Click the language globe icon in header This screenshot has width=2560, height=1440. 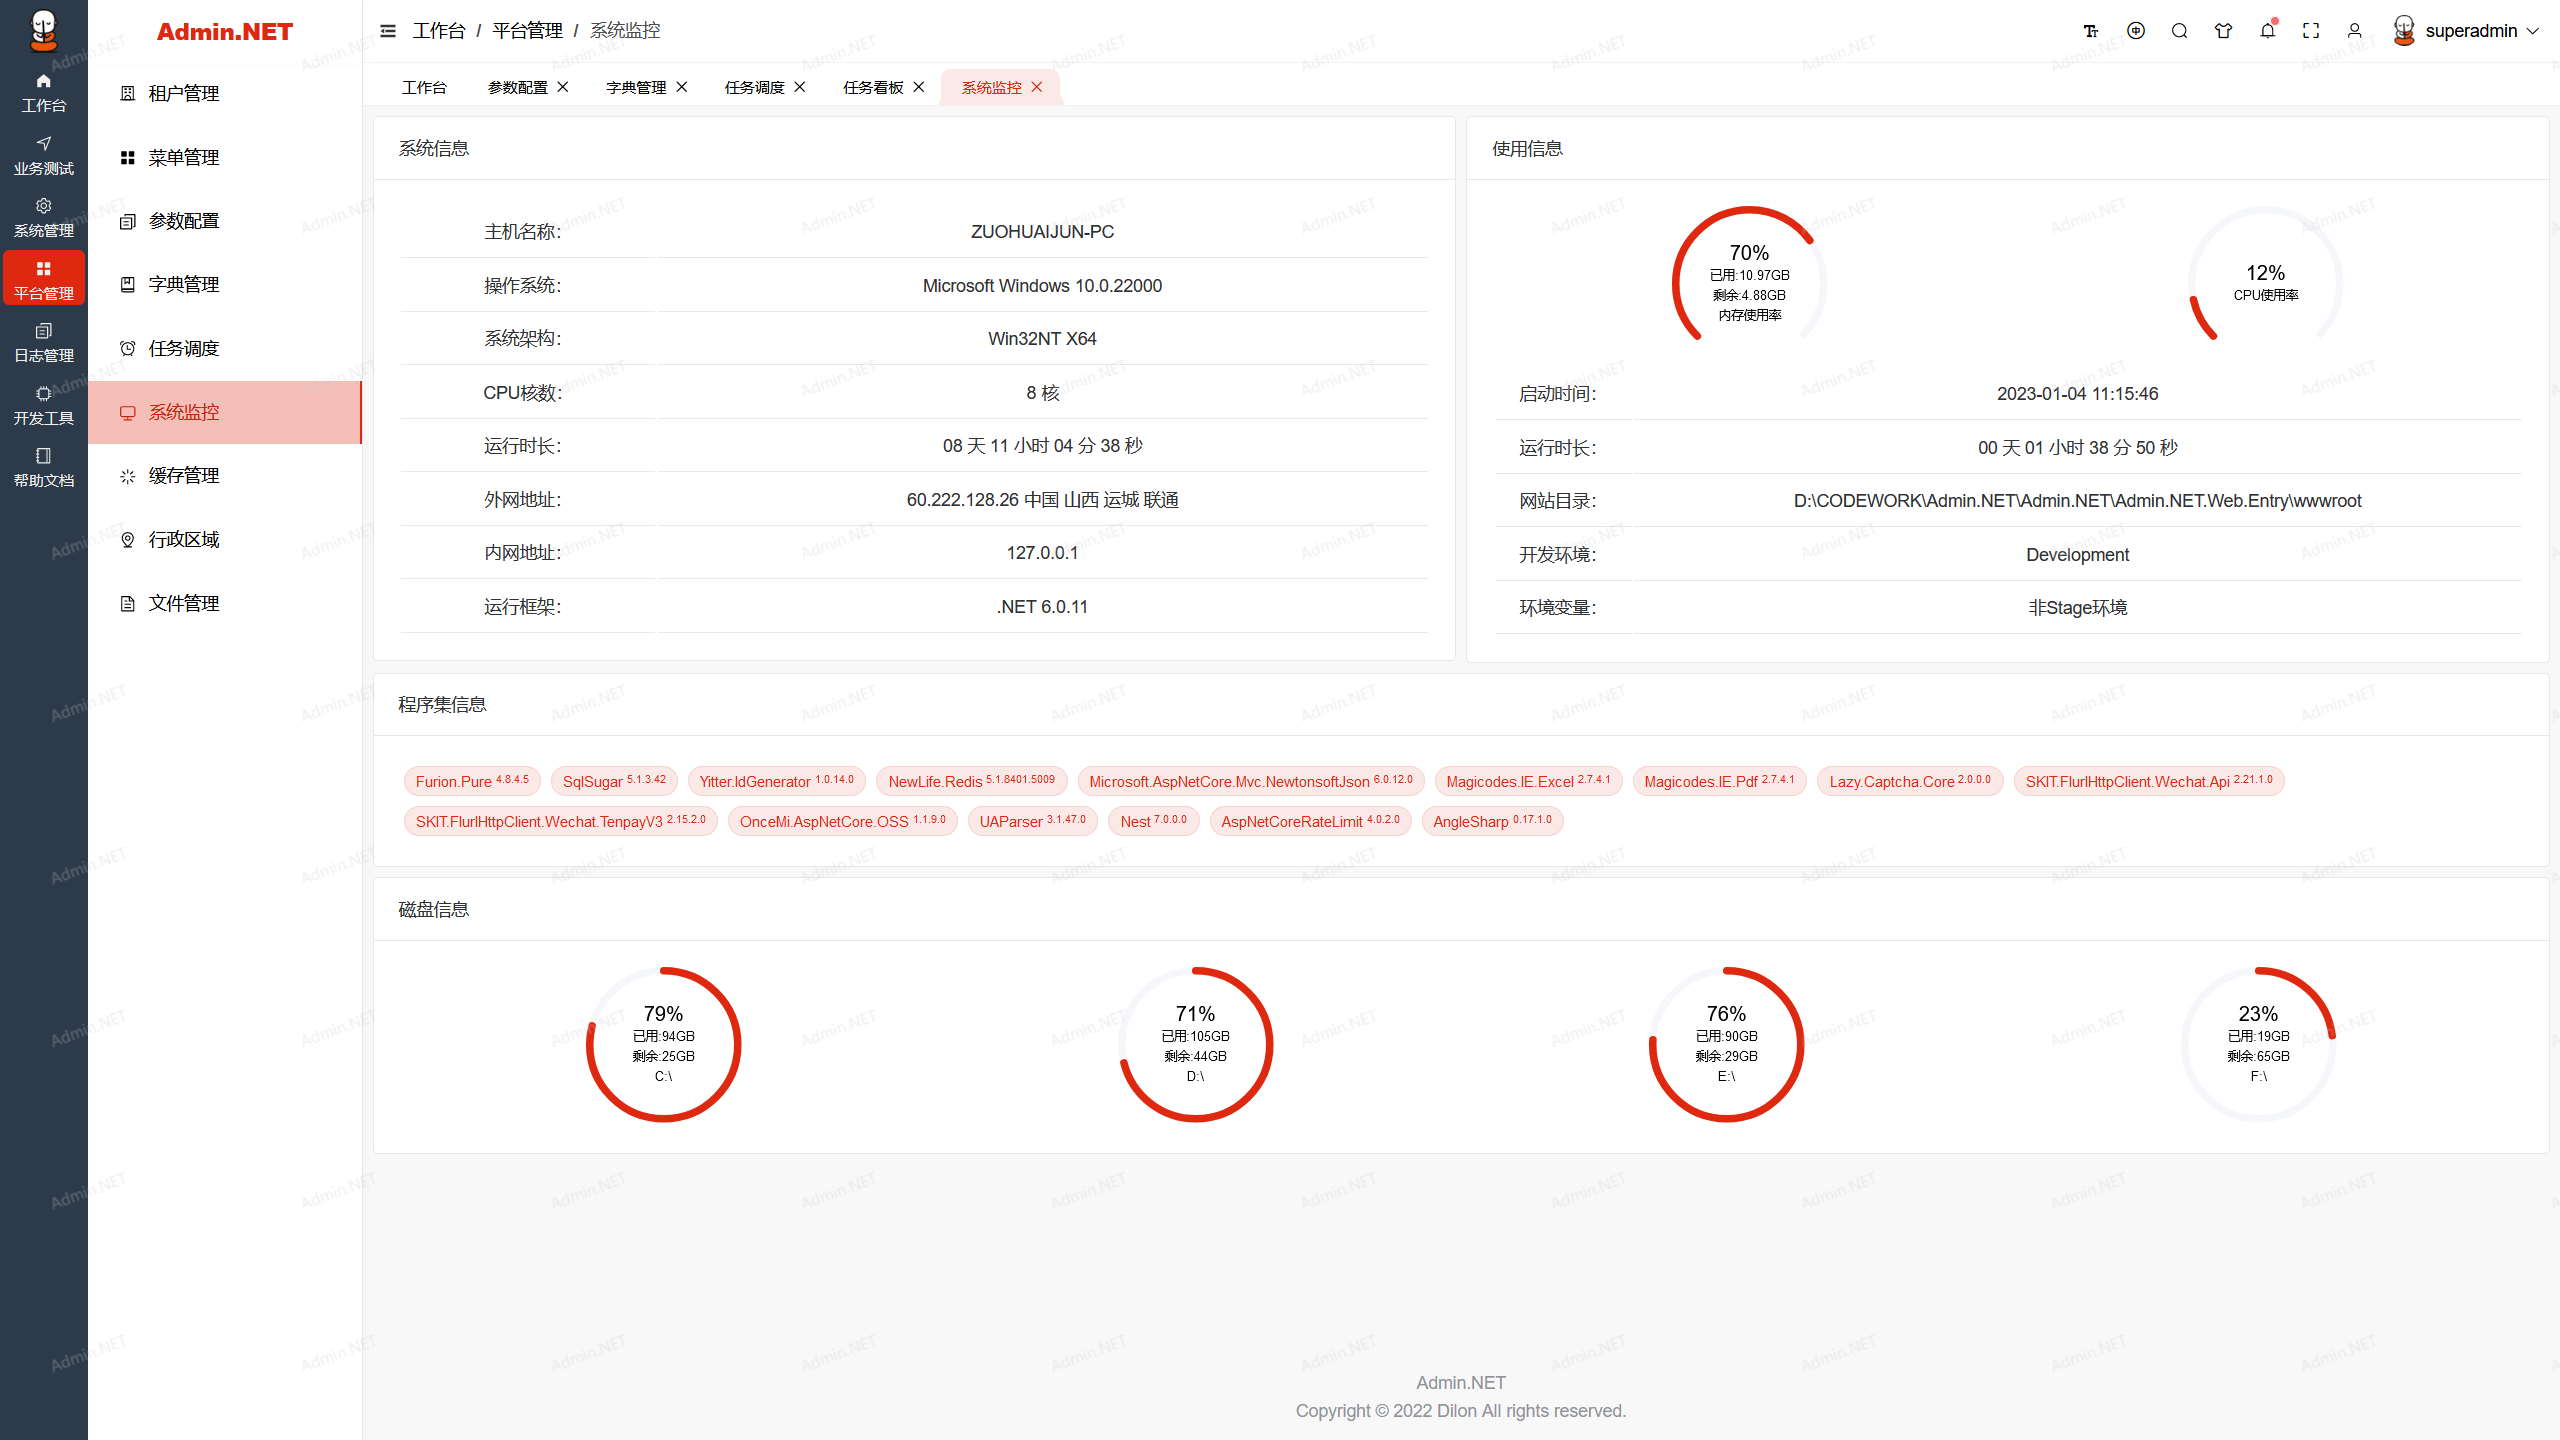pyautogui.click(x=2136, y=31)
